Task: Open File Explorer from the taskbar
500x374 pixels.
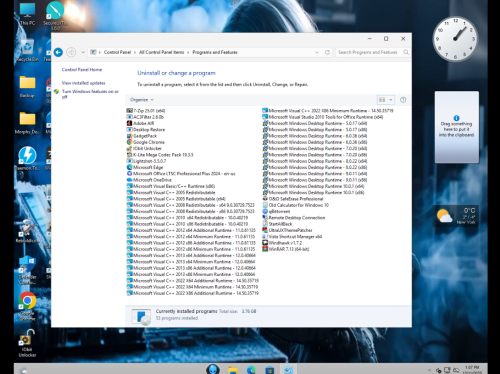Action: (x=233, y=370)
